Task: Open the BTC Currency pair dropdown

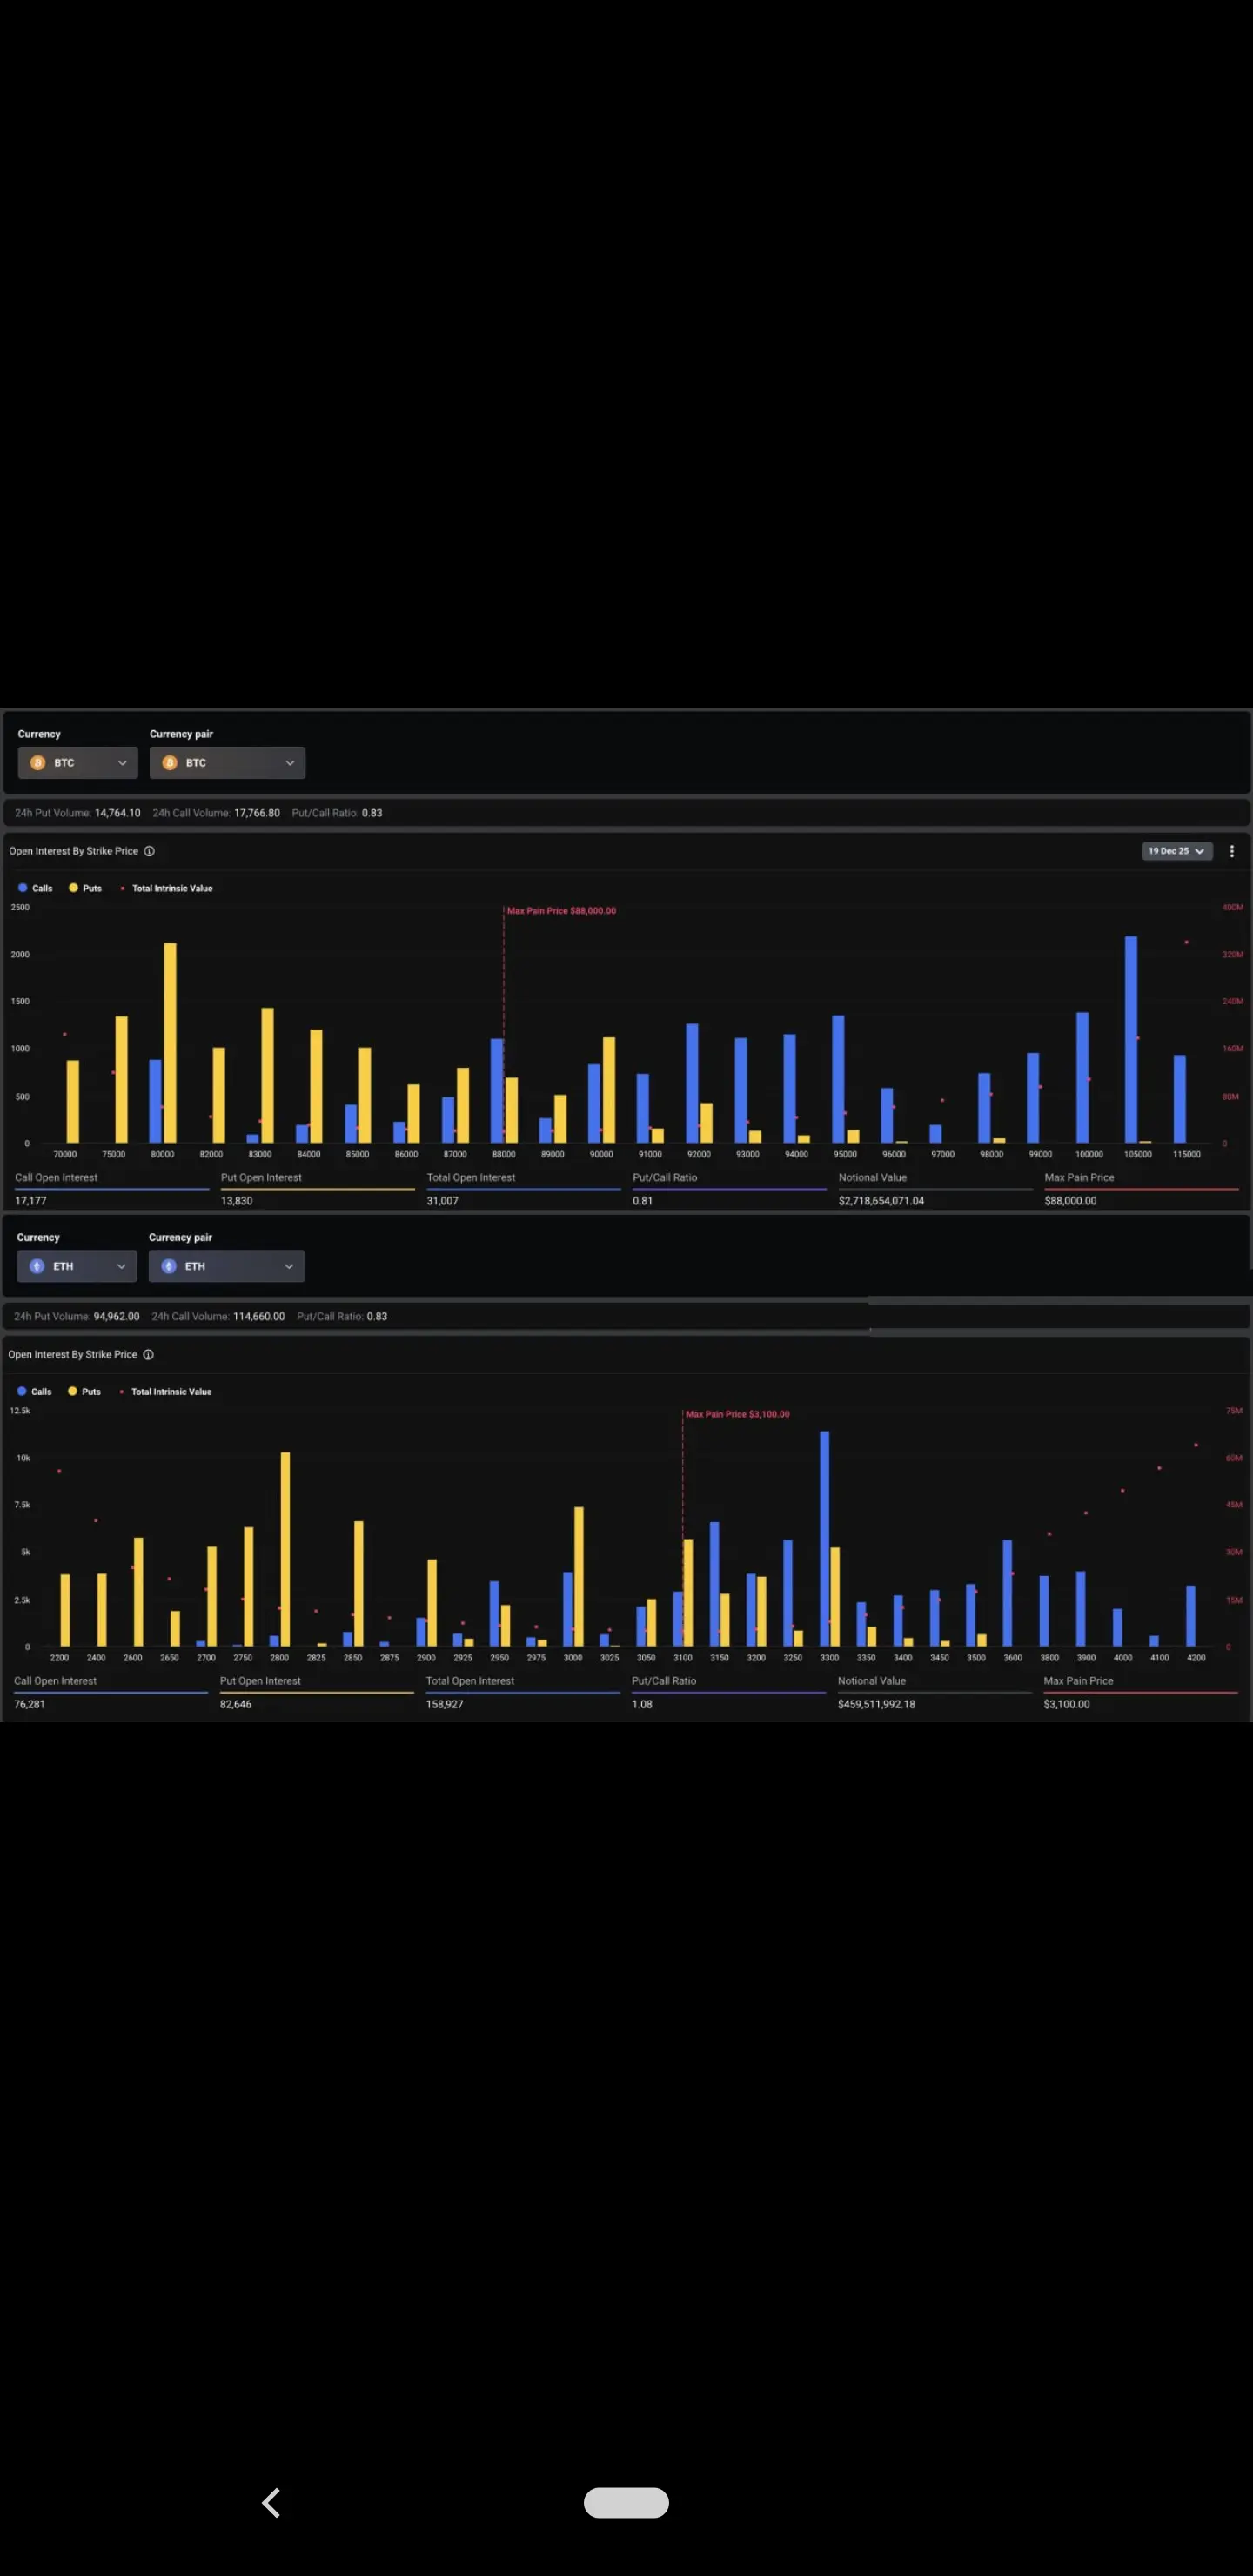Action: [x=227, y=762]
